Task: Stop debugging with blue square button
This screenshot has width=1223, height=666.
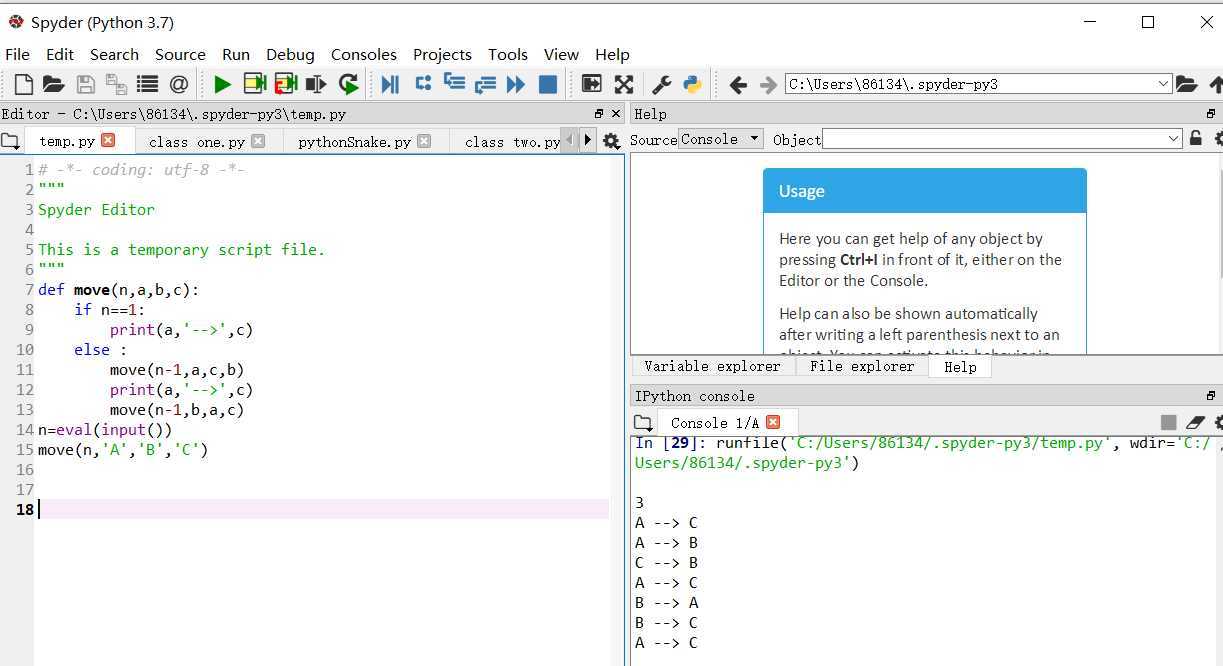Action: (547, 85)
